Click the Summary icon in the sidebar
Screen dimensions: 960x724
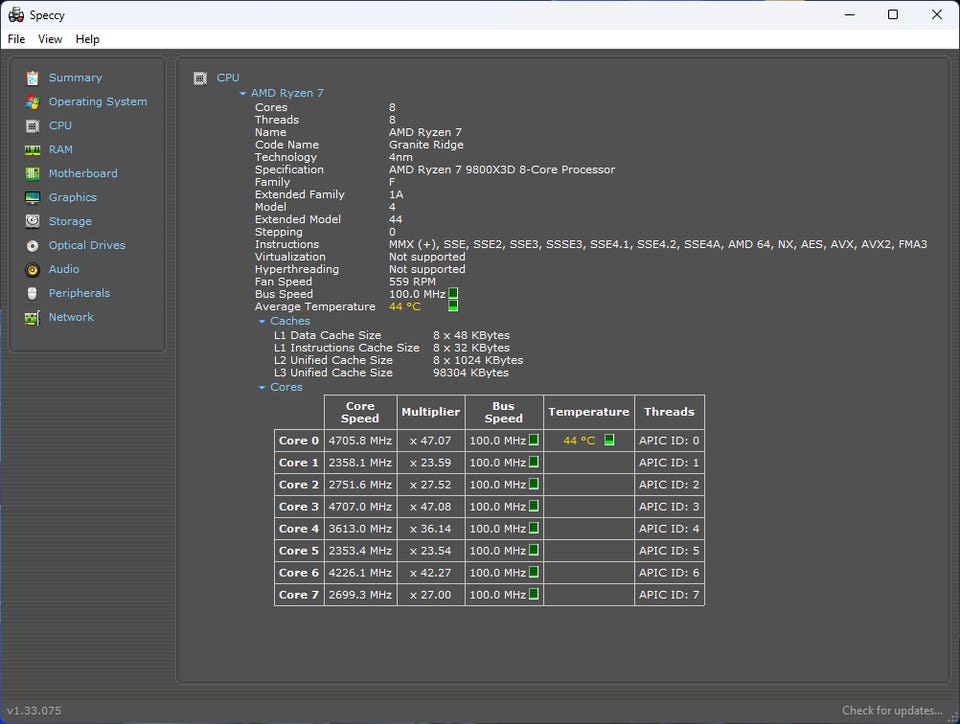pos(33,78)
